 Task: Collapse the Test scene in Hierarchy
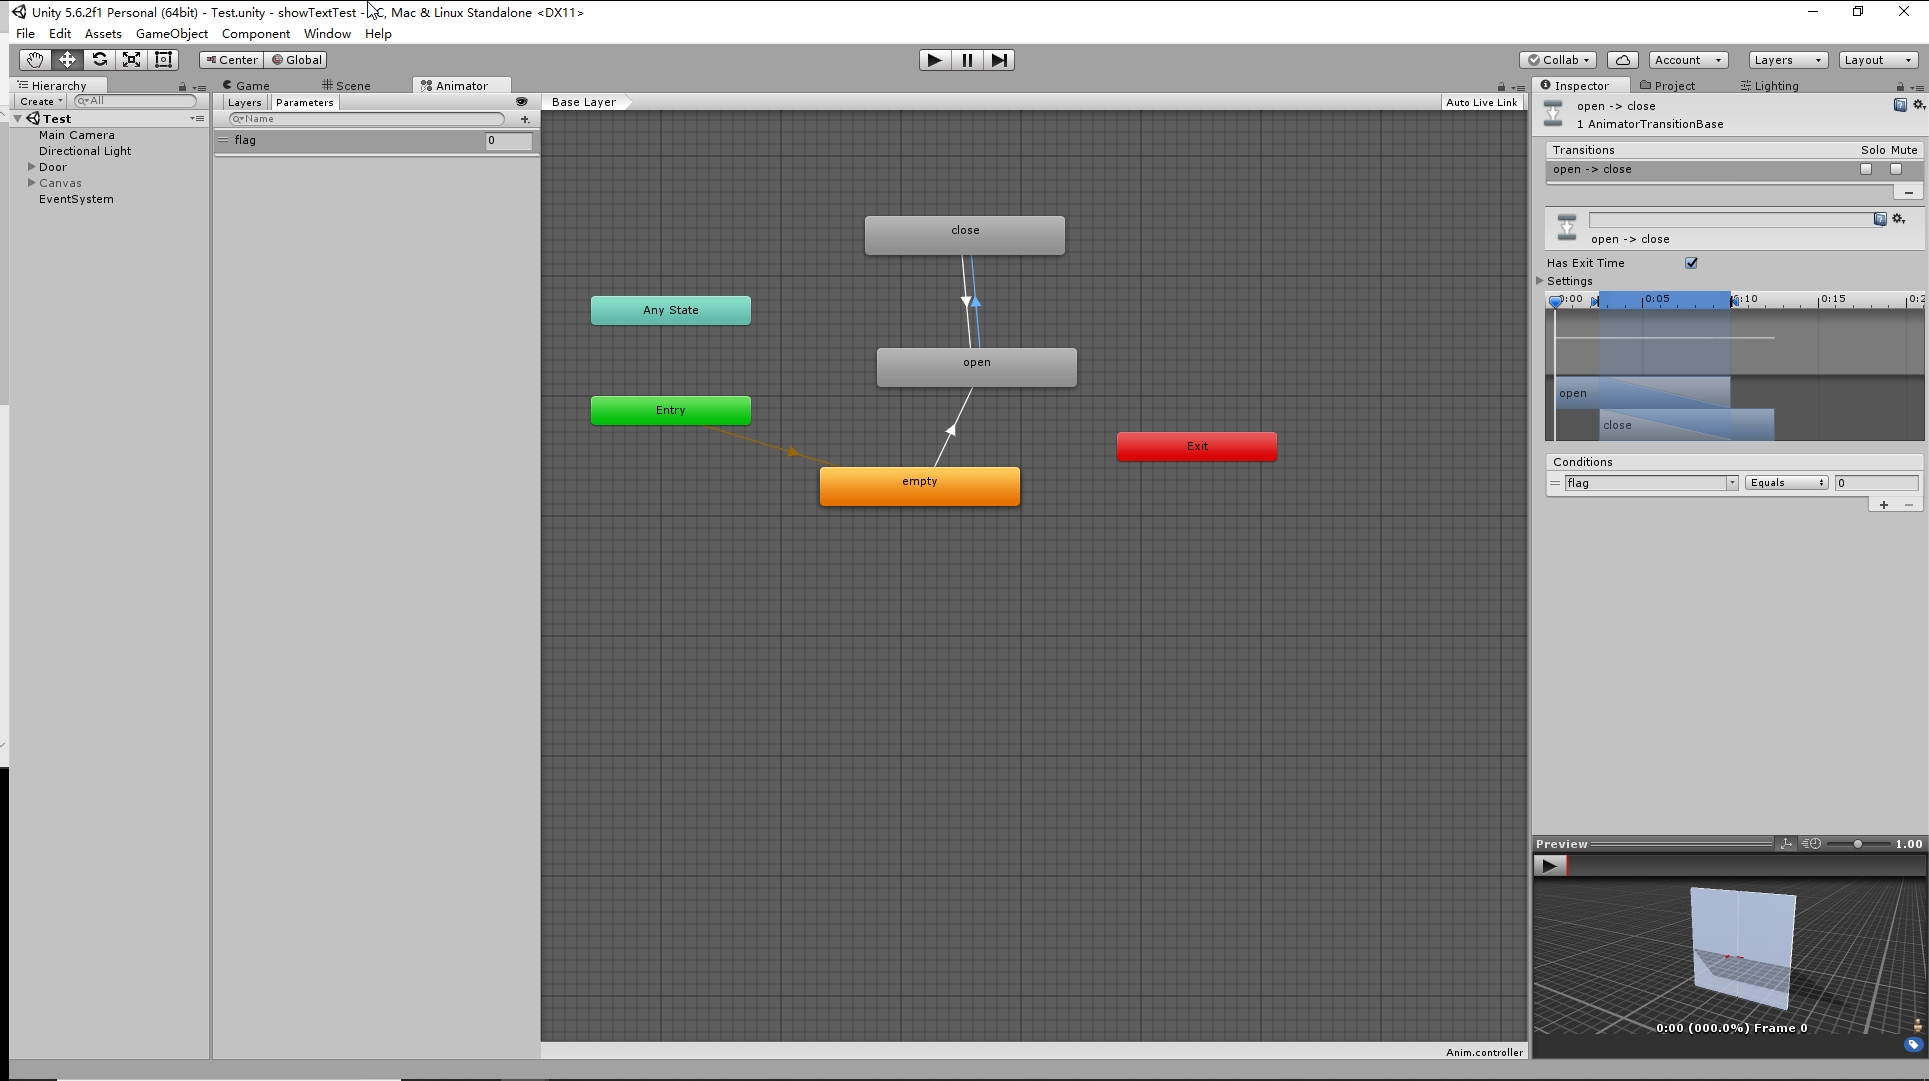pyautogui.click(x=17, y=117)
